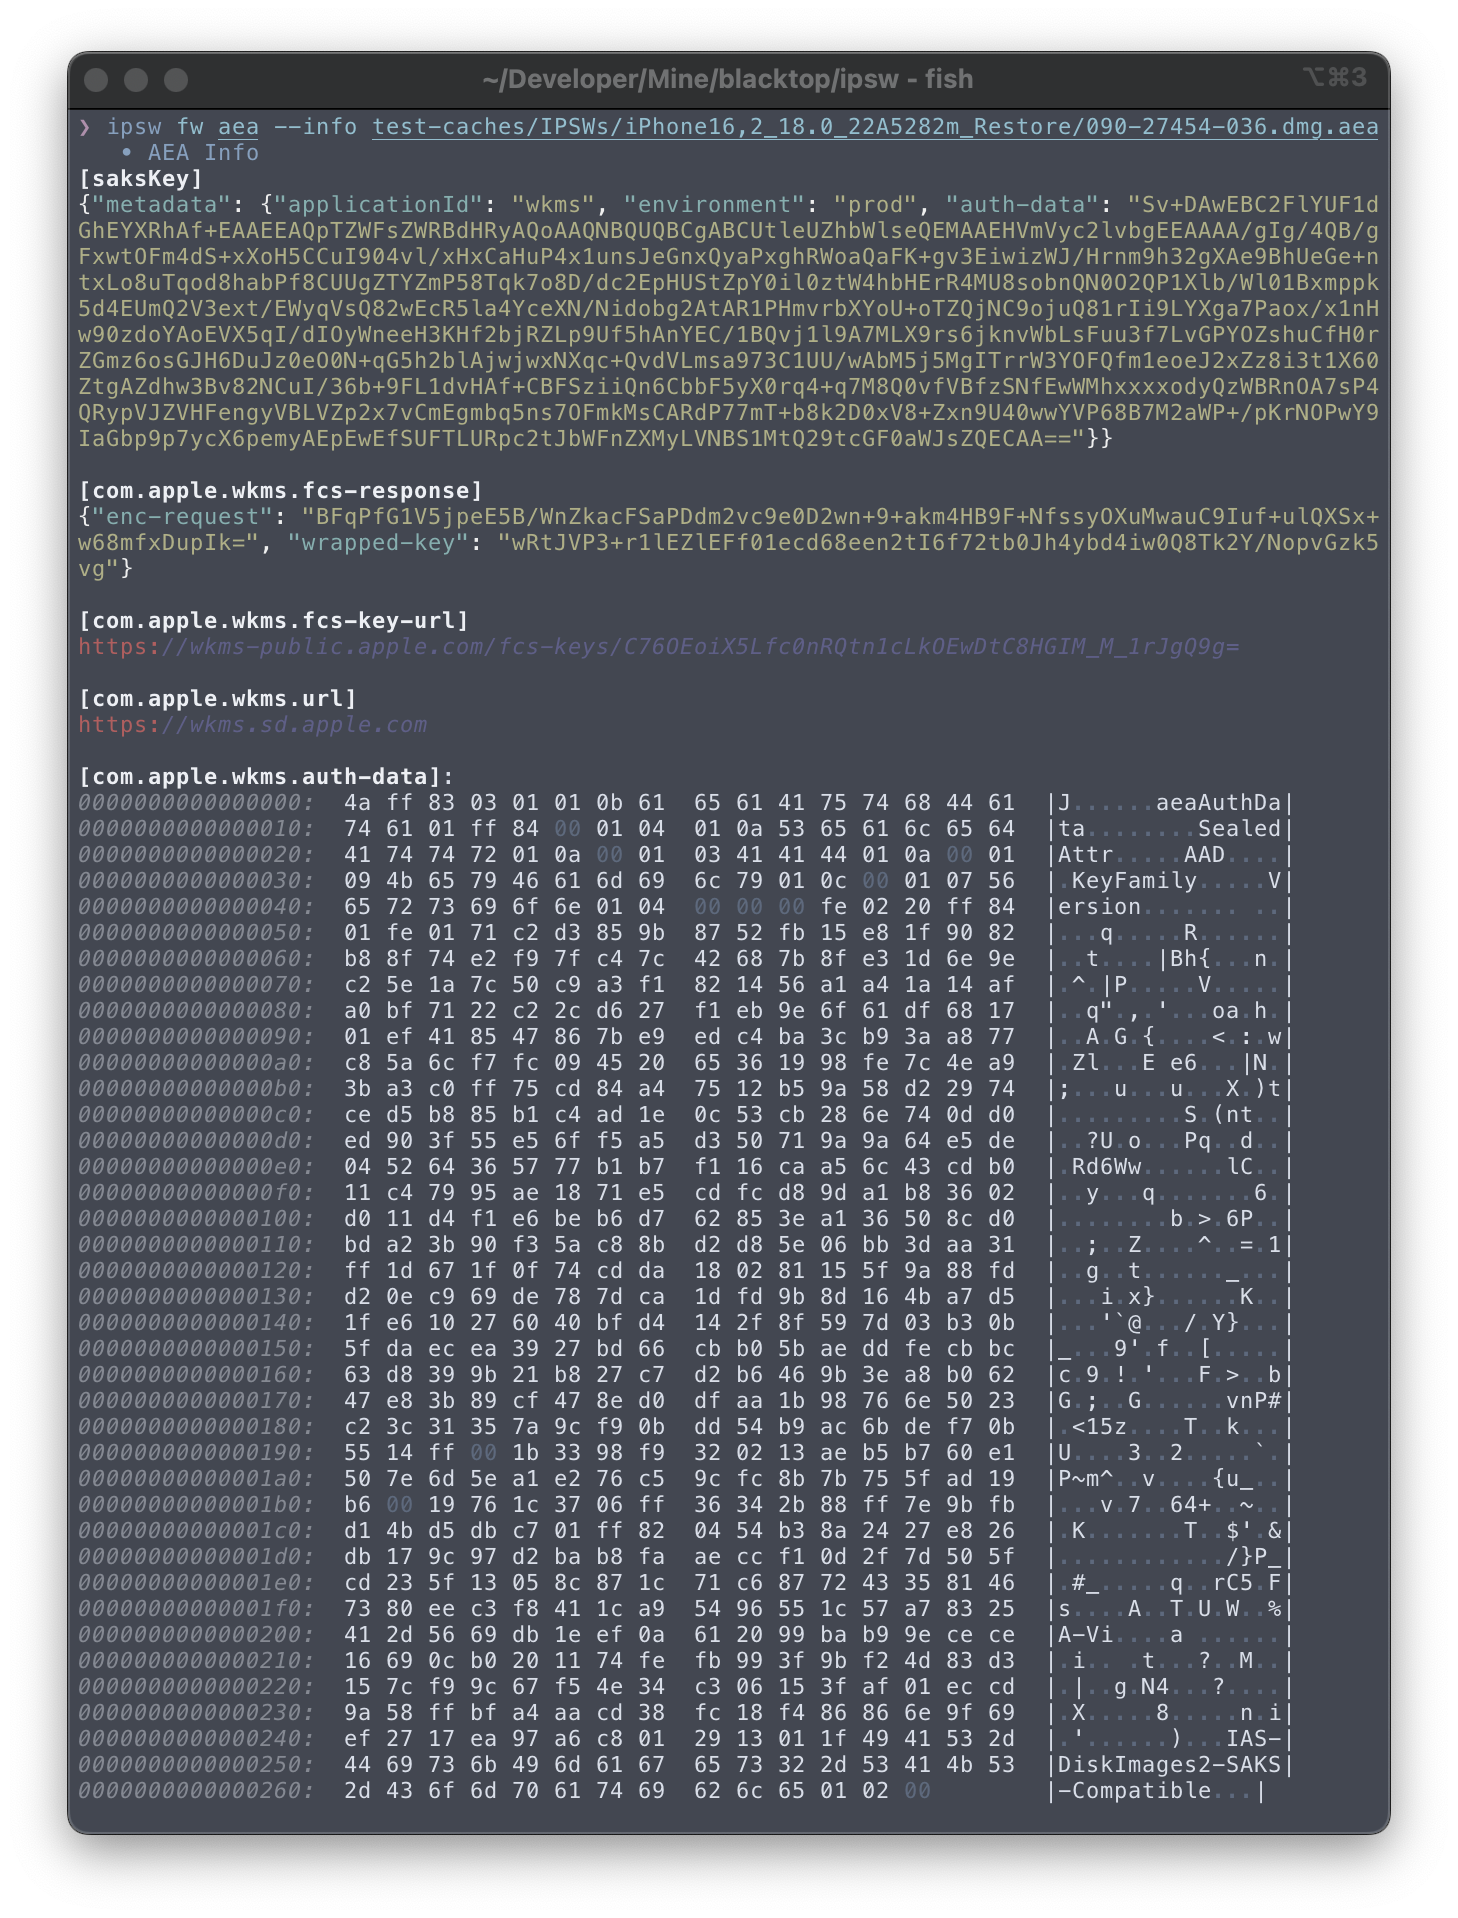Click hex offset 0000000000000000
The width and height of the screenshot is (1458, 1918).
click(196, 803)
